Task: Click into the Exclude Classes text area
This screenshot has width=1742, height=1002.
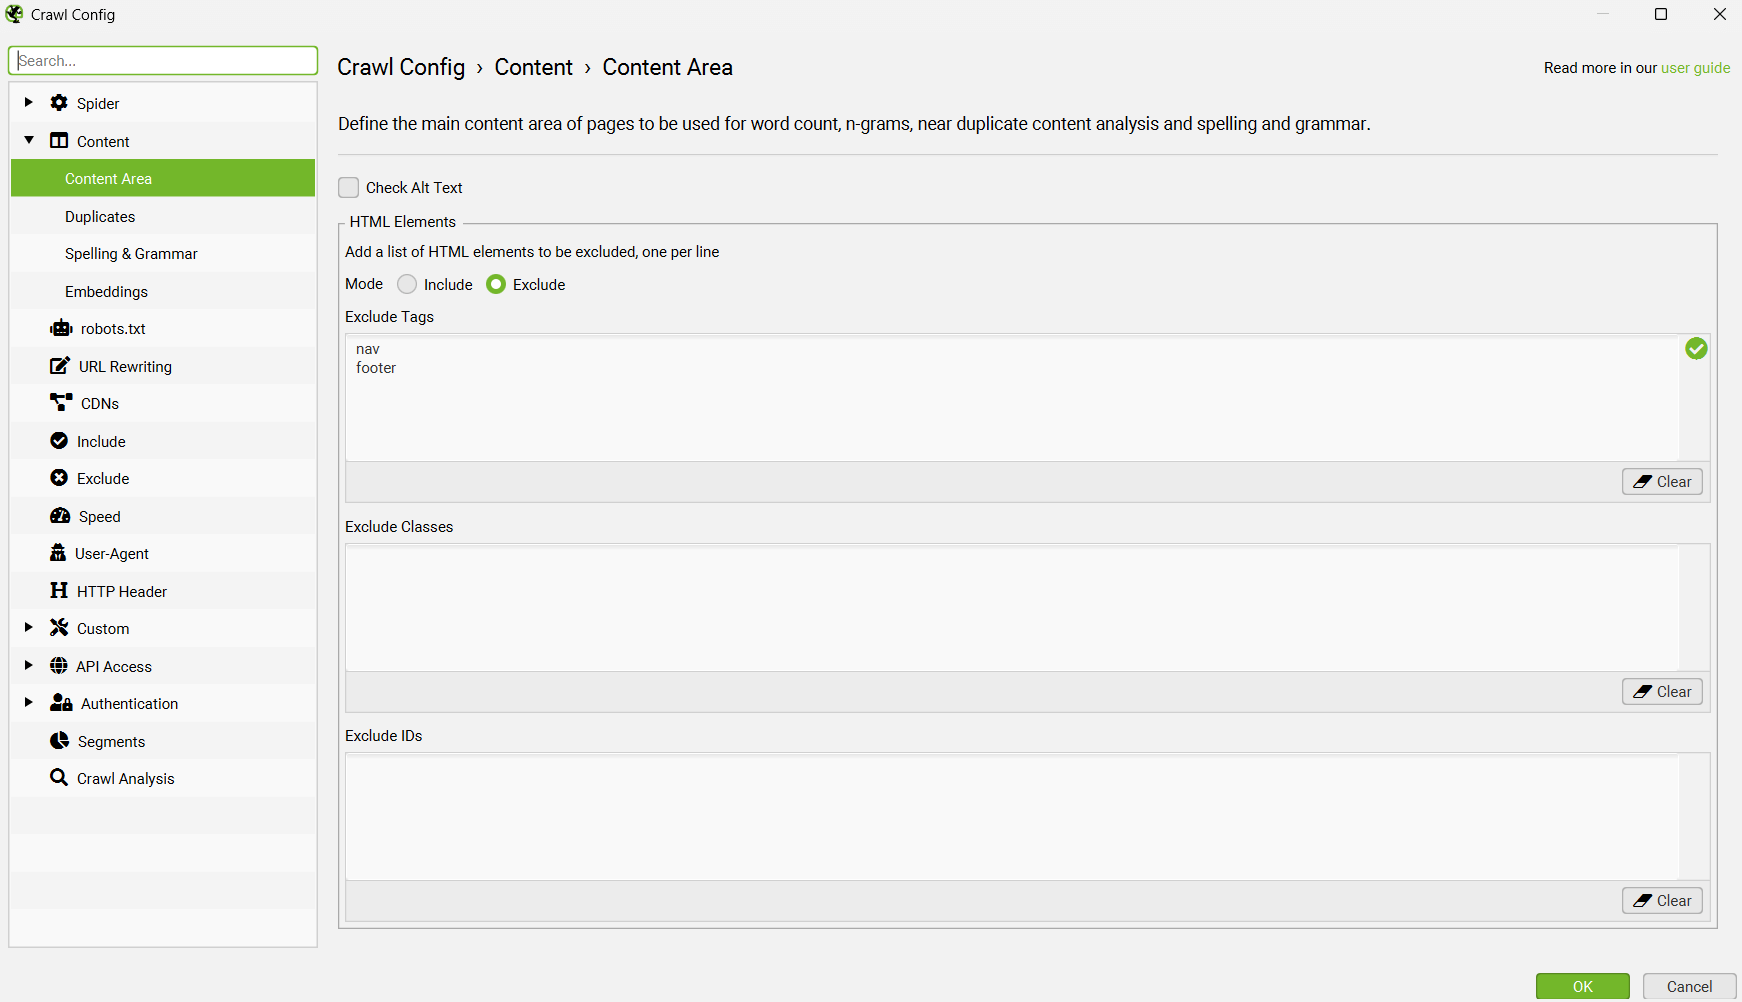Action: coord(1012,608)
